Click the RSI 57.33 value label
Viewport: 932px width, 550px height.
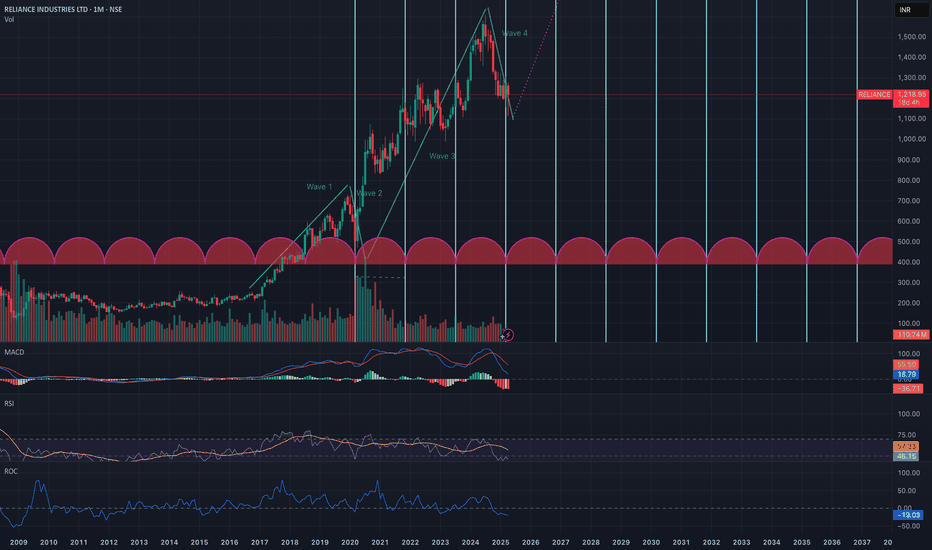906,446
